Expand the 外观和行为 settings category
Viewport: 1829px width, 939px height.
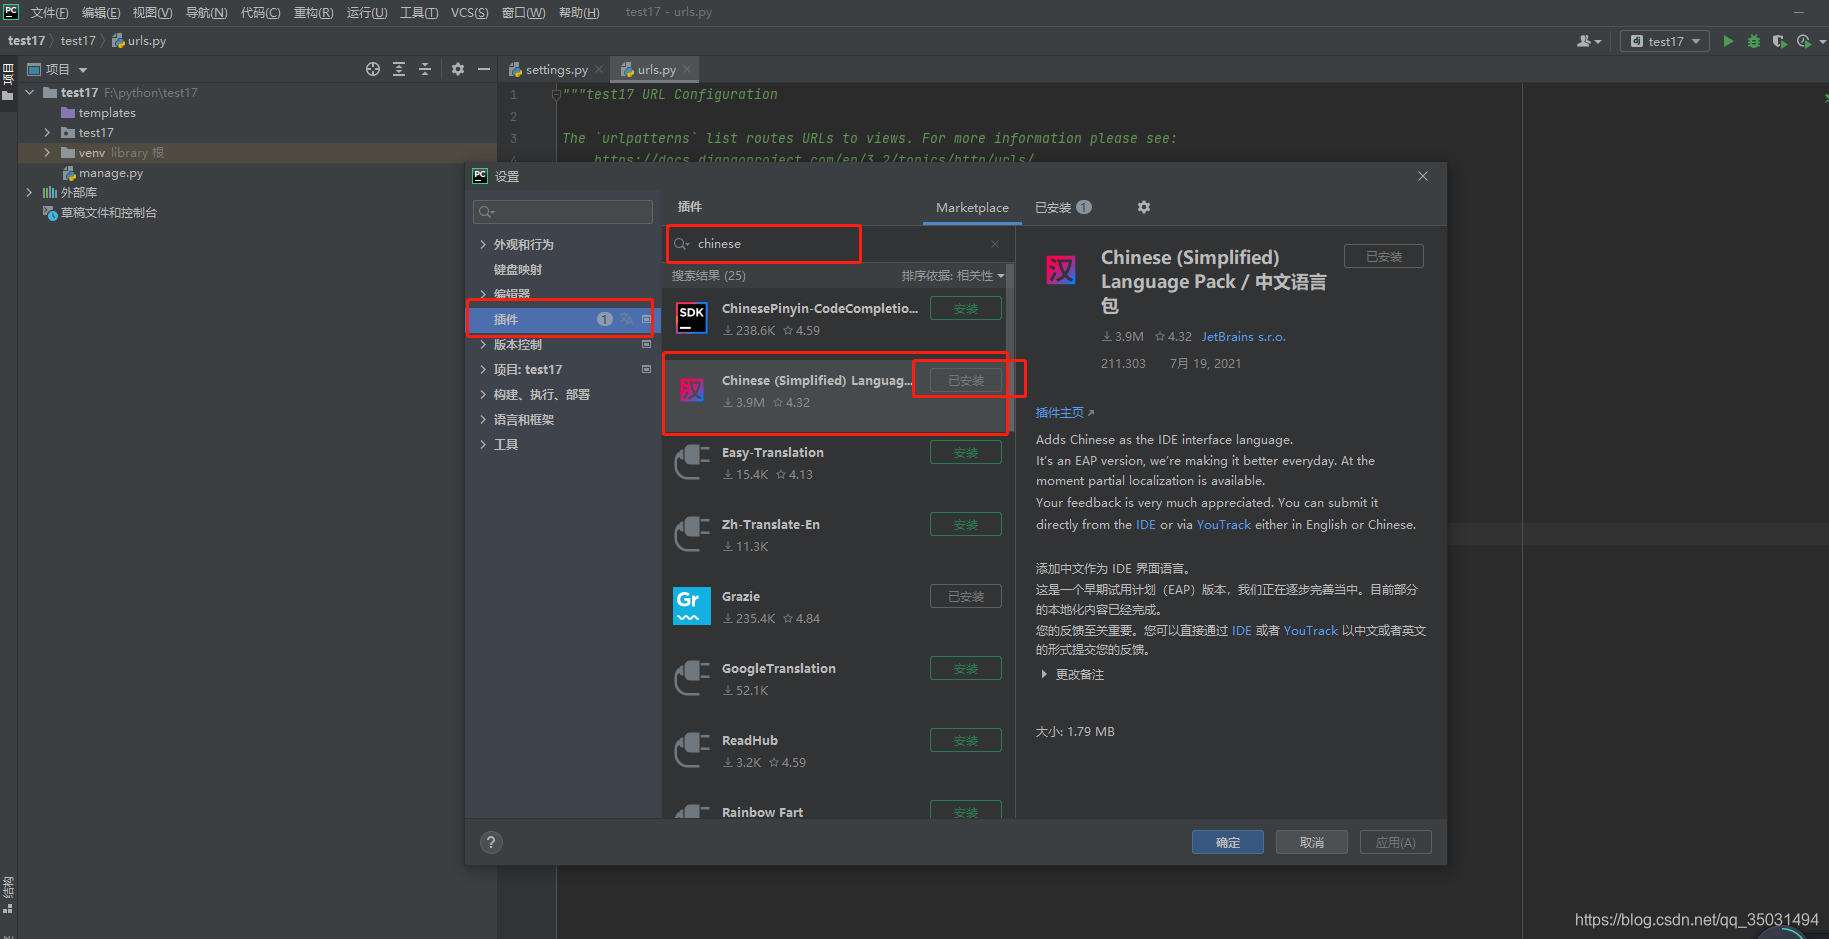click(x=483, y=245)
